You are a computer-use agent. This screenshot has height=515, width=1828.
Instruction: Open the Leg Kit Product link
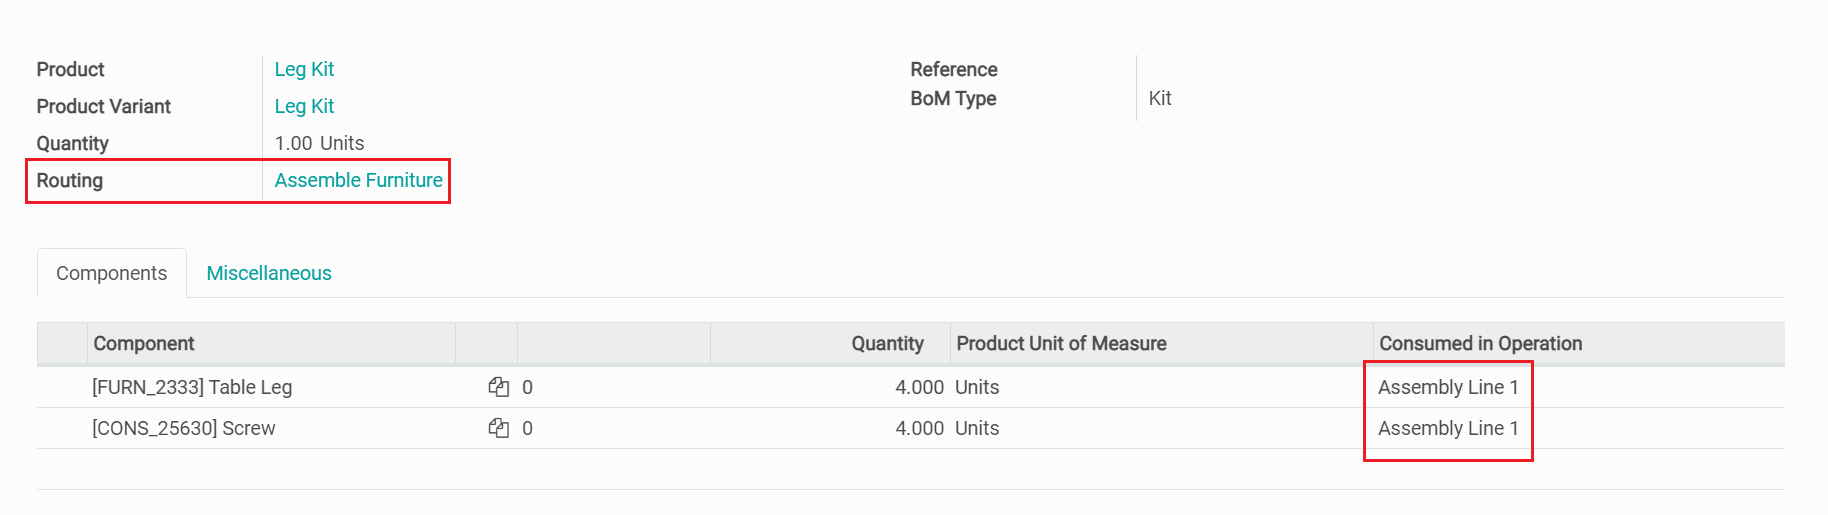(x=304, y=69)
